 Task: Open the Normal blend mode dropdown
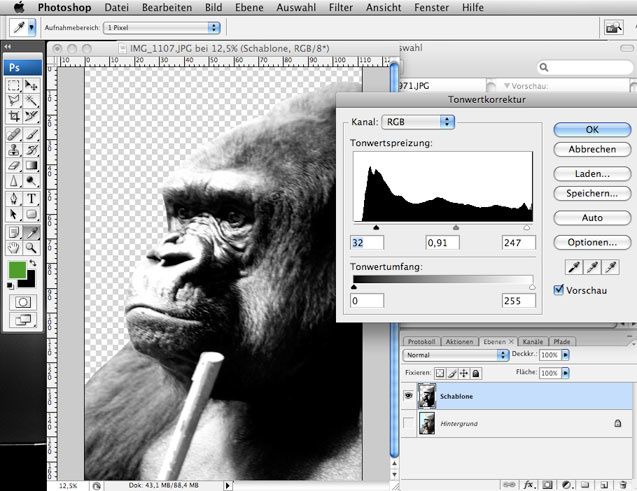[454, 355]
